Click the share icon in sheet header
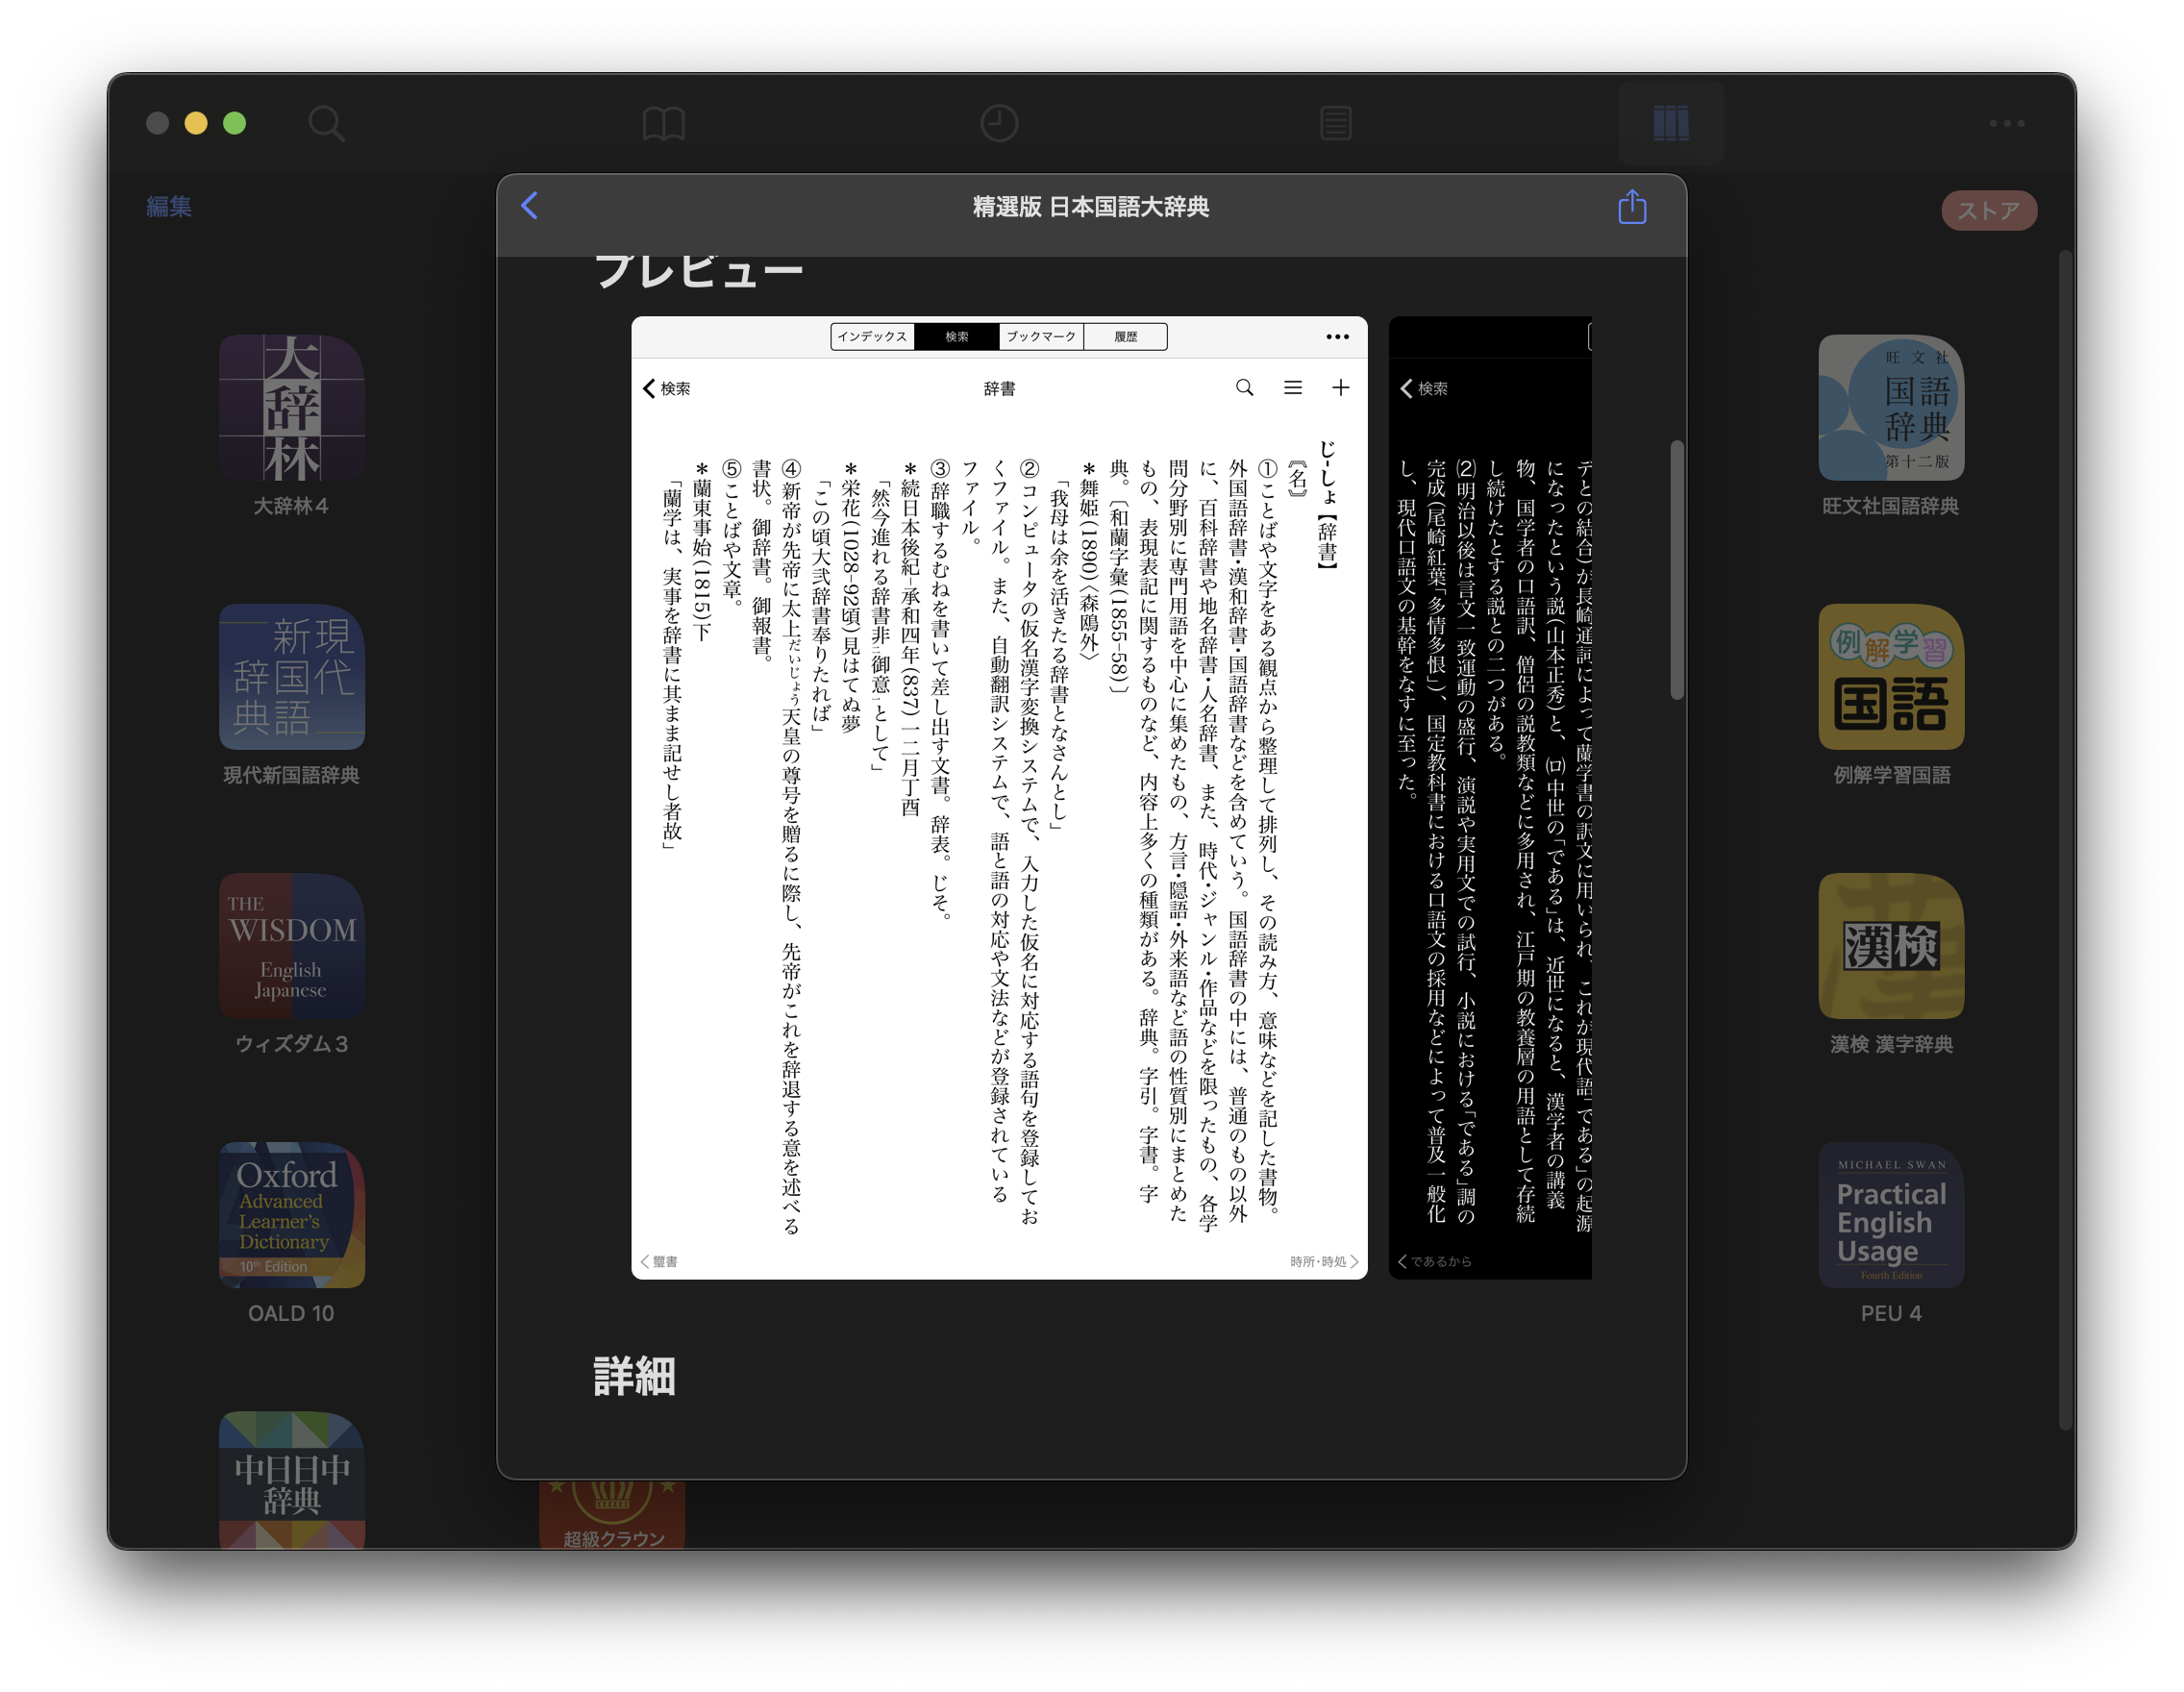The height and width of the screenshot is (1692, 2184). 1632,207
